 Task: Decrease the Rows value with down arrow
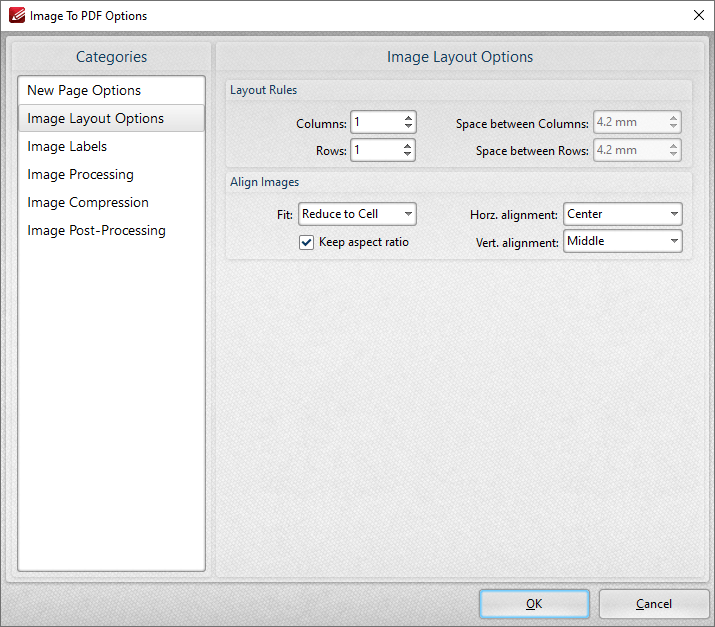click(408, 154)
